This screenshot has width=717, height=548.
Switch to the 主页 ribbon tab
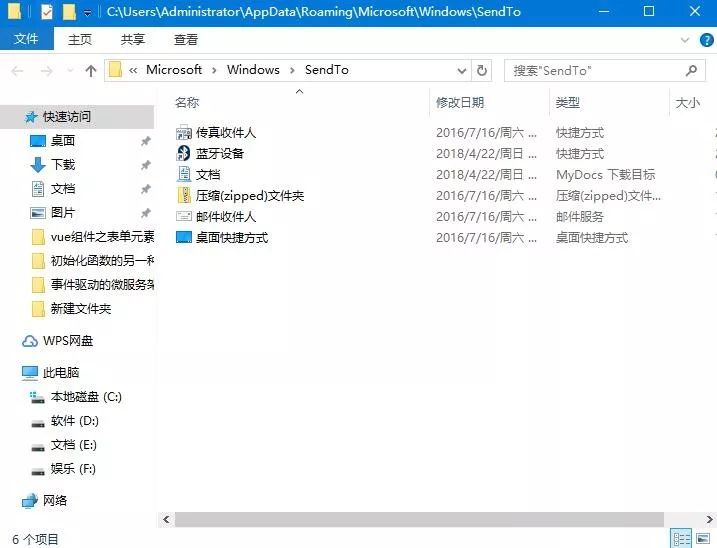80,39
